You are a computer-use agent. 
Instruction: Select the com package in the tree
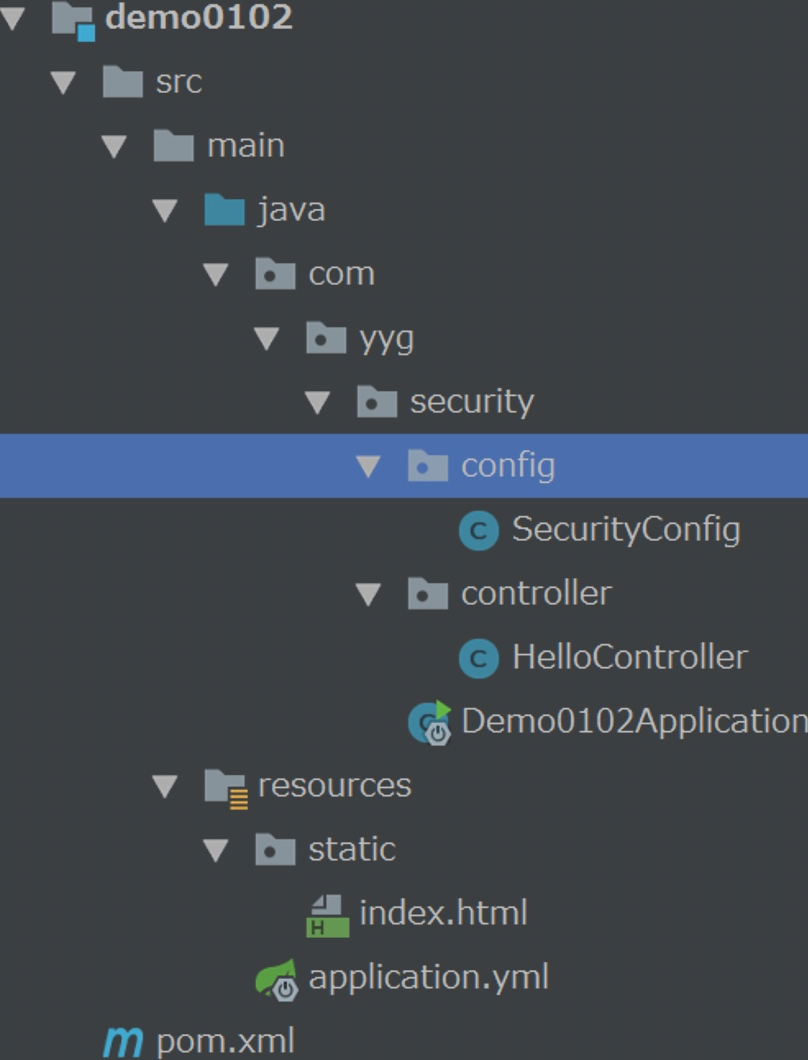pos(342,273)
